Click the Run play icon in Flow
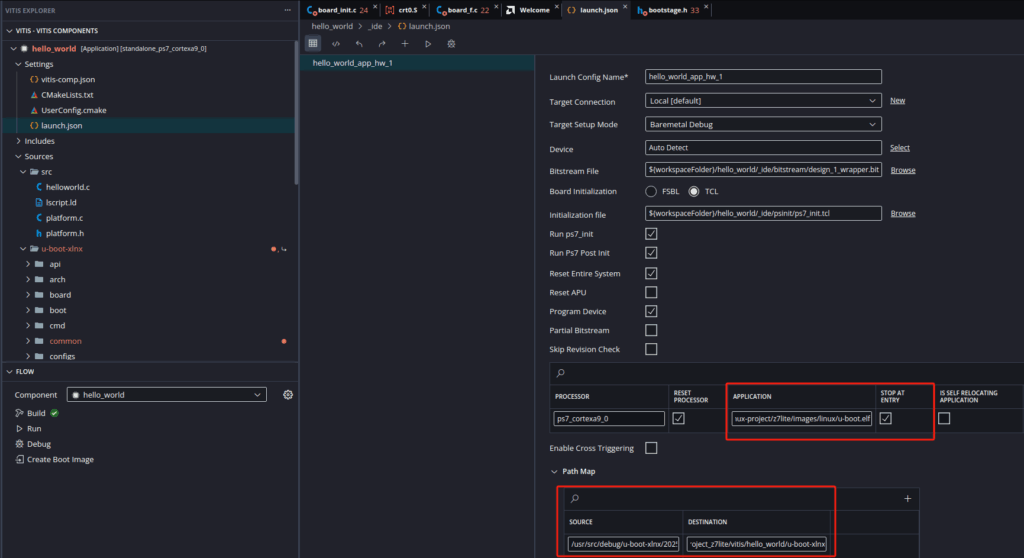This screenshot has width=1024, height=558. pos(20,429)
